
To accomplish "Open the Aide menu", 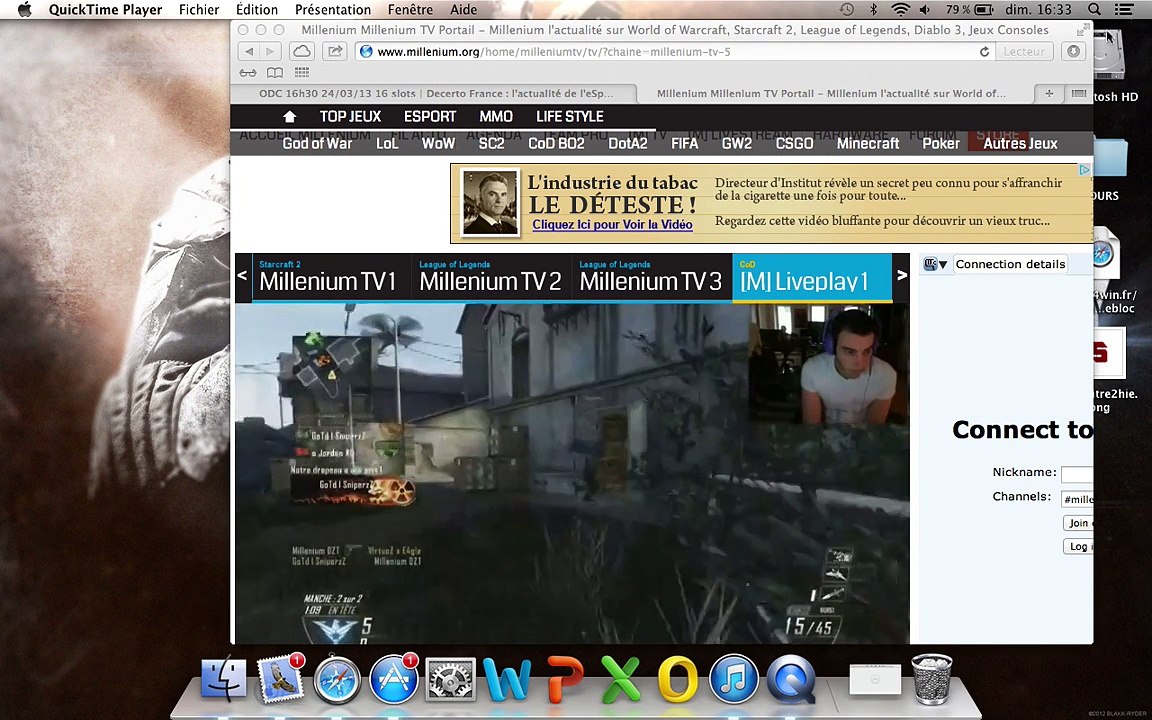I will pos(463,10).
